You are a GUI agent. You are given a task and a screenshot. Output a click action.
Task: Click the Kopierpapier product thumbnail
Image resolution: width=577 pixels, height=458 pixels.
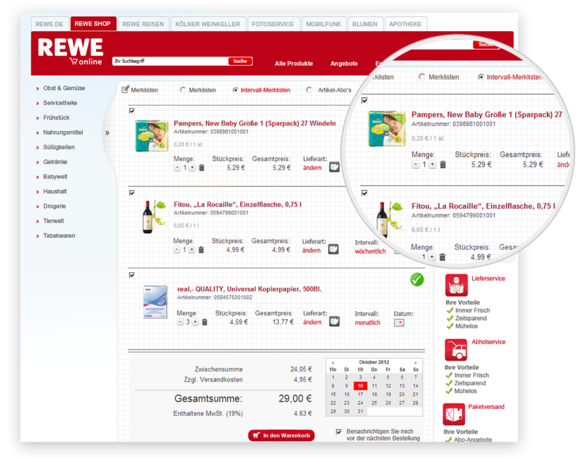click(155, 302)
